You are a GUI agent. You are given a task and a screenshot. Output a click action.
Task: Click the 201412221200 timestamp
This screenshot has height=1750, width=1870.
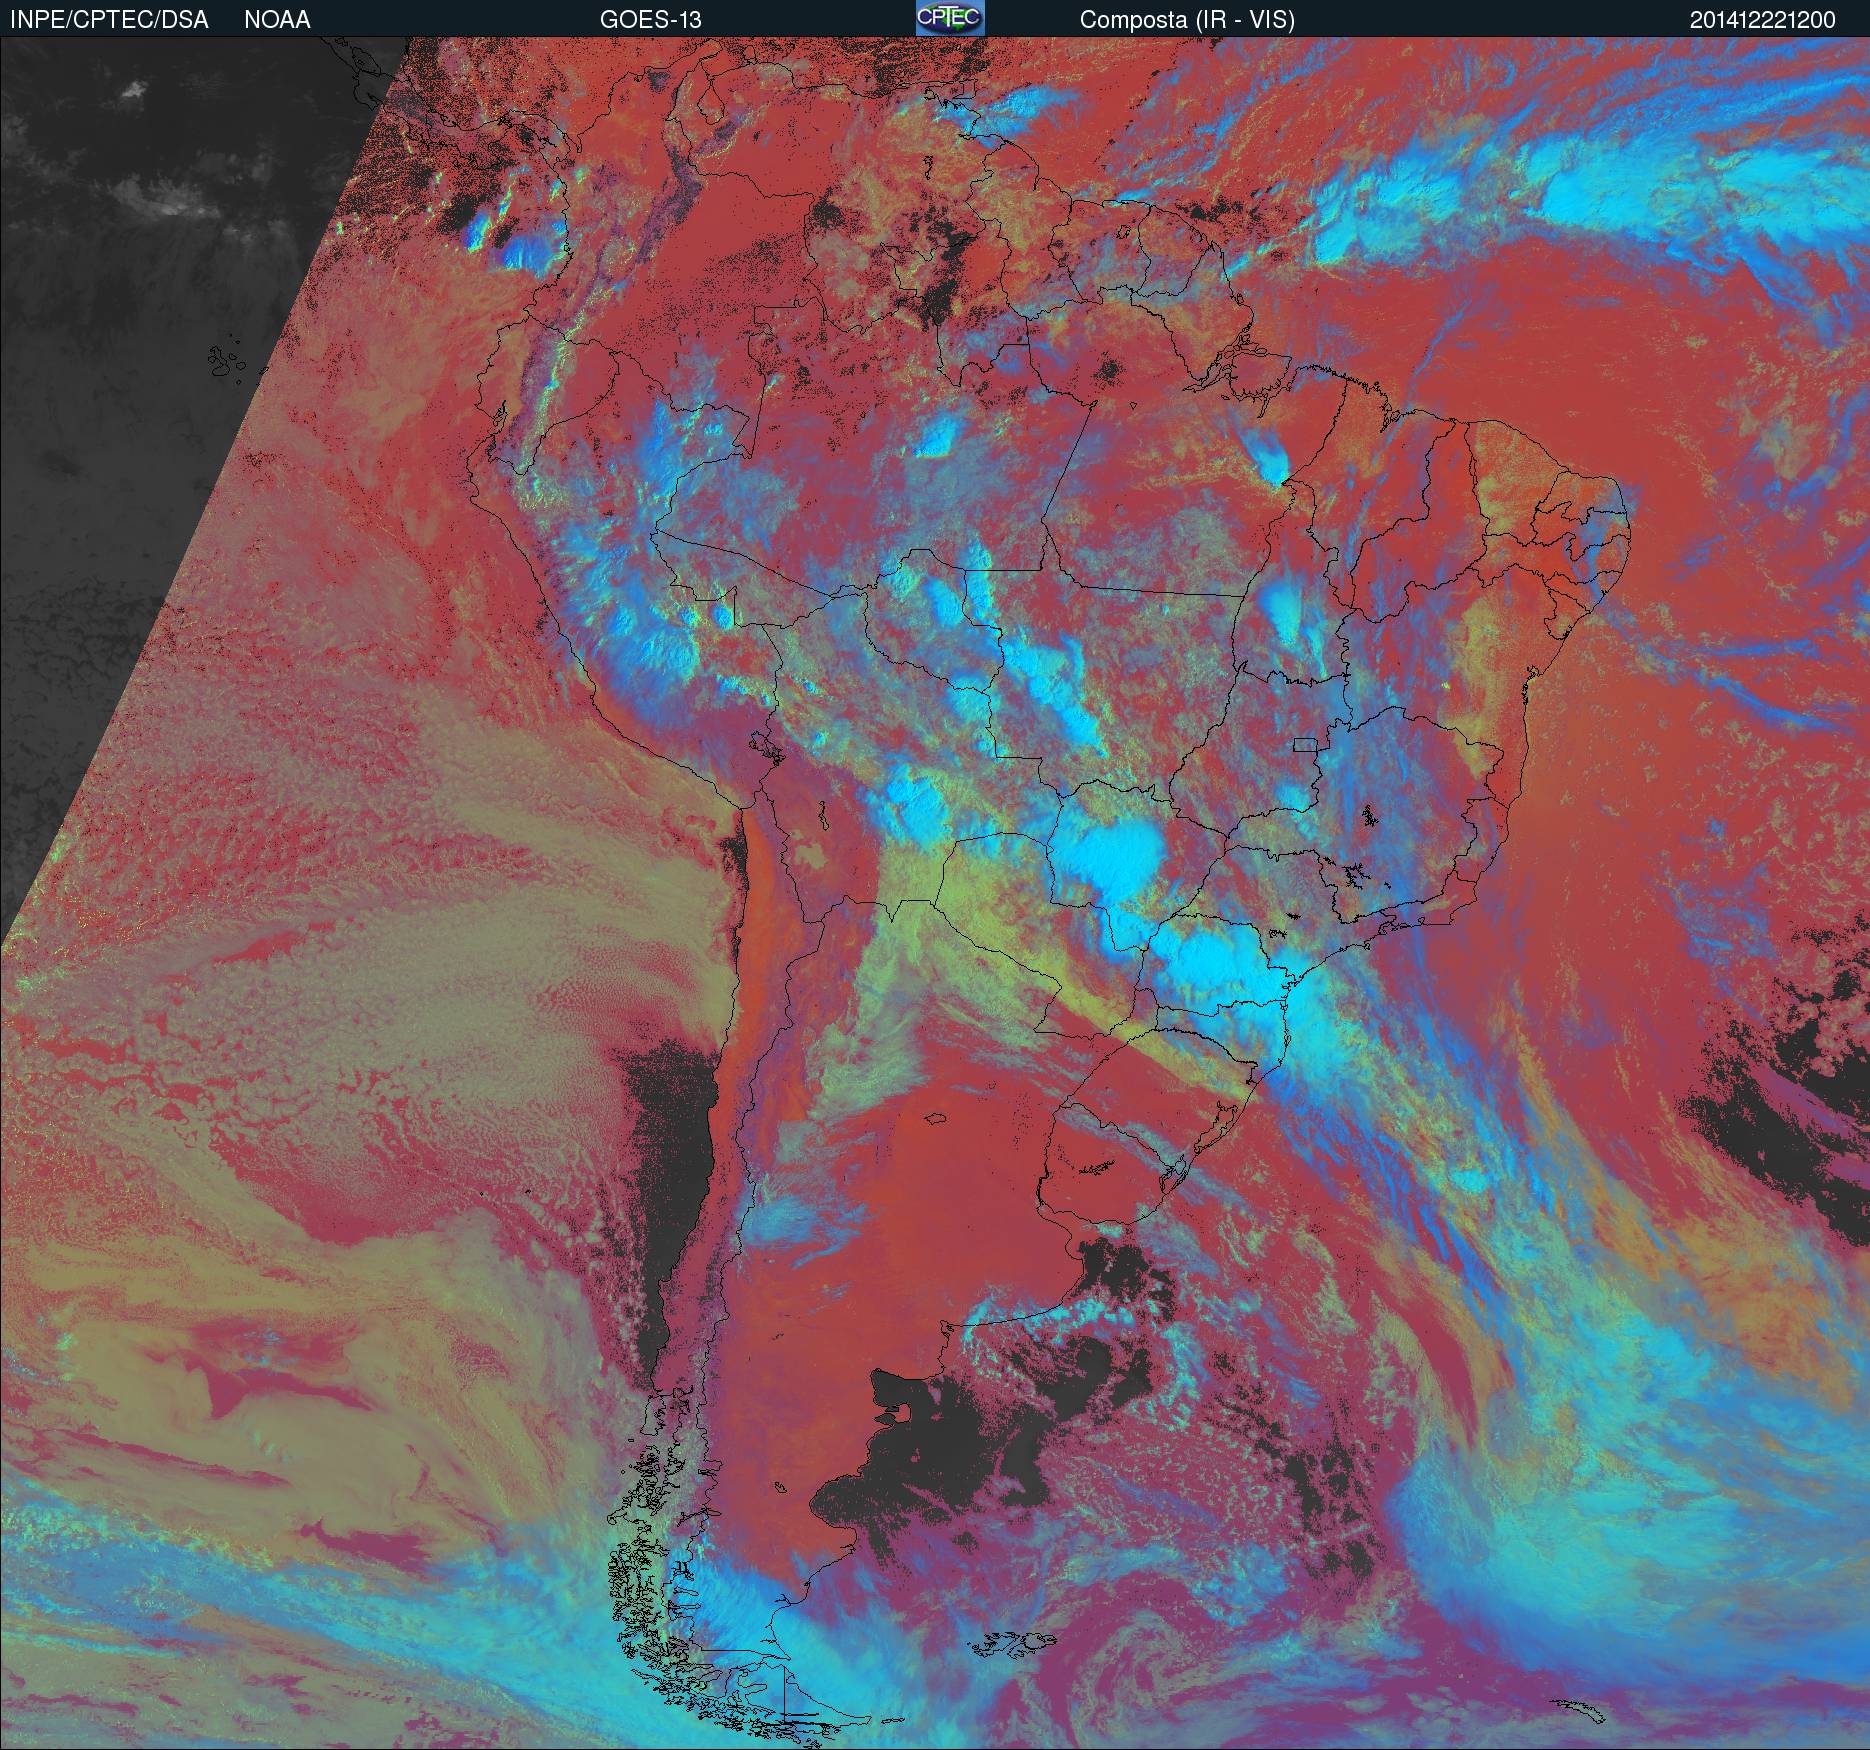pos(1762,20)
